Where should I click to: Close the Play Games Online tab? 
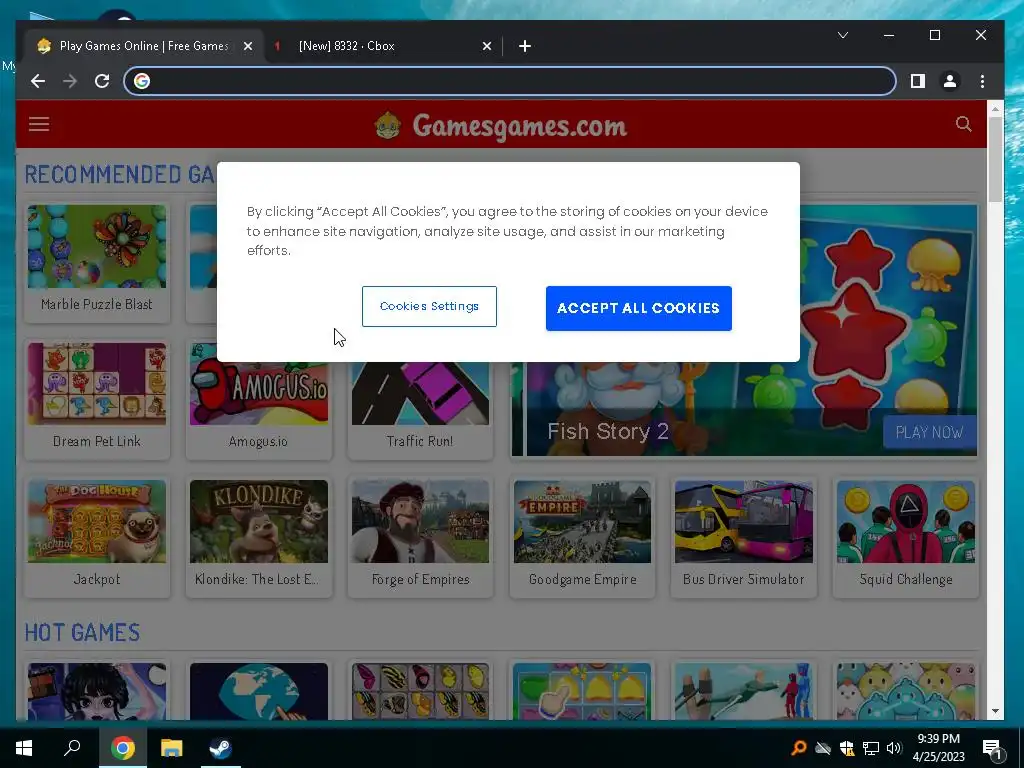click(248, 46)
